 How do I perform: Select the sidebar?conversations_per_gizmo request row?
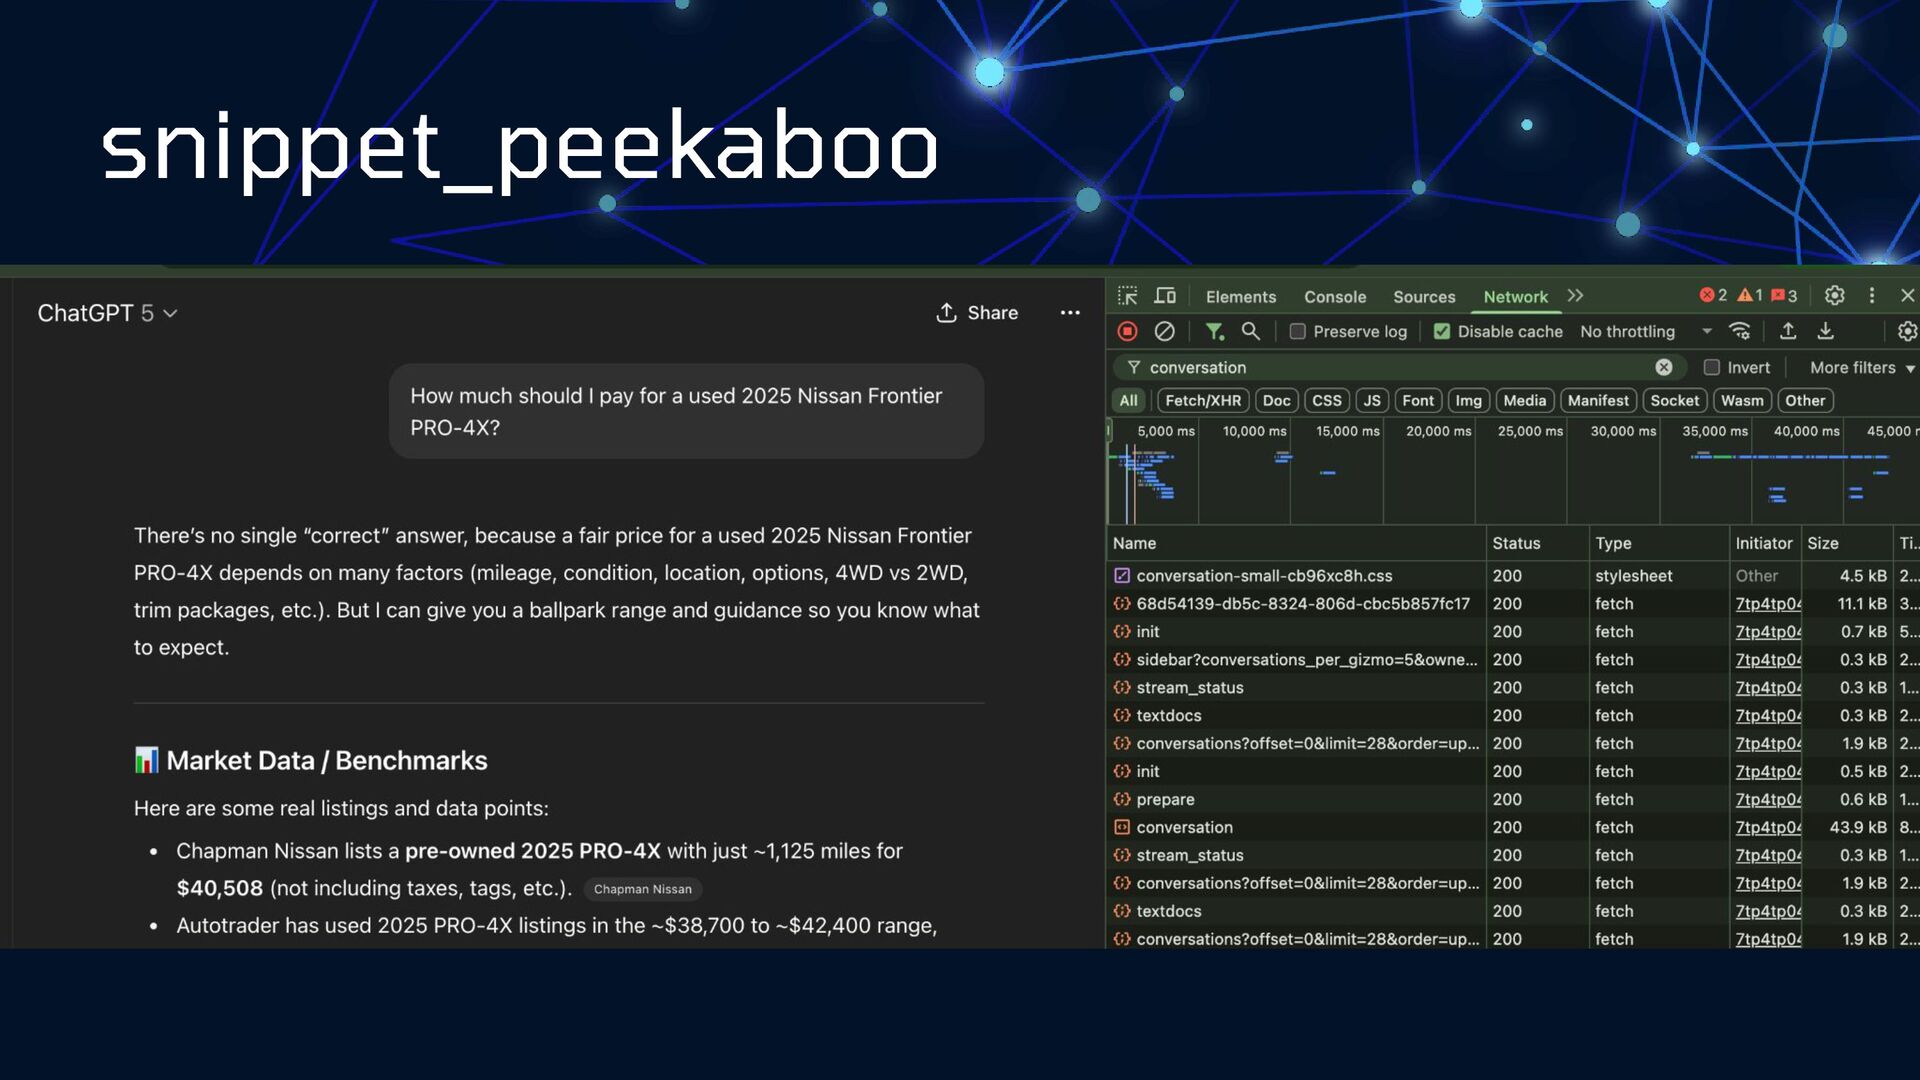coord(1512,659)
